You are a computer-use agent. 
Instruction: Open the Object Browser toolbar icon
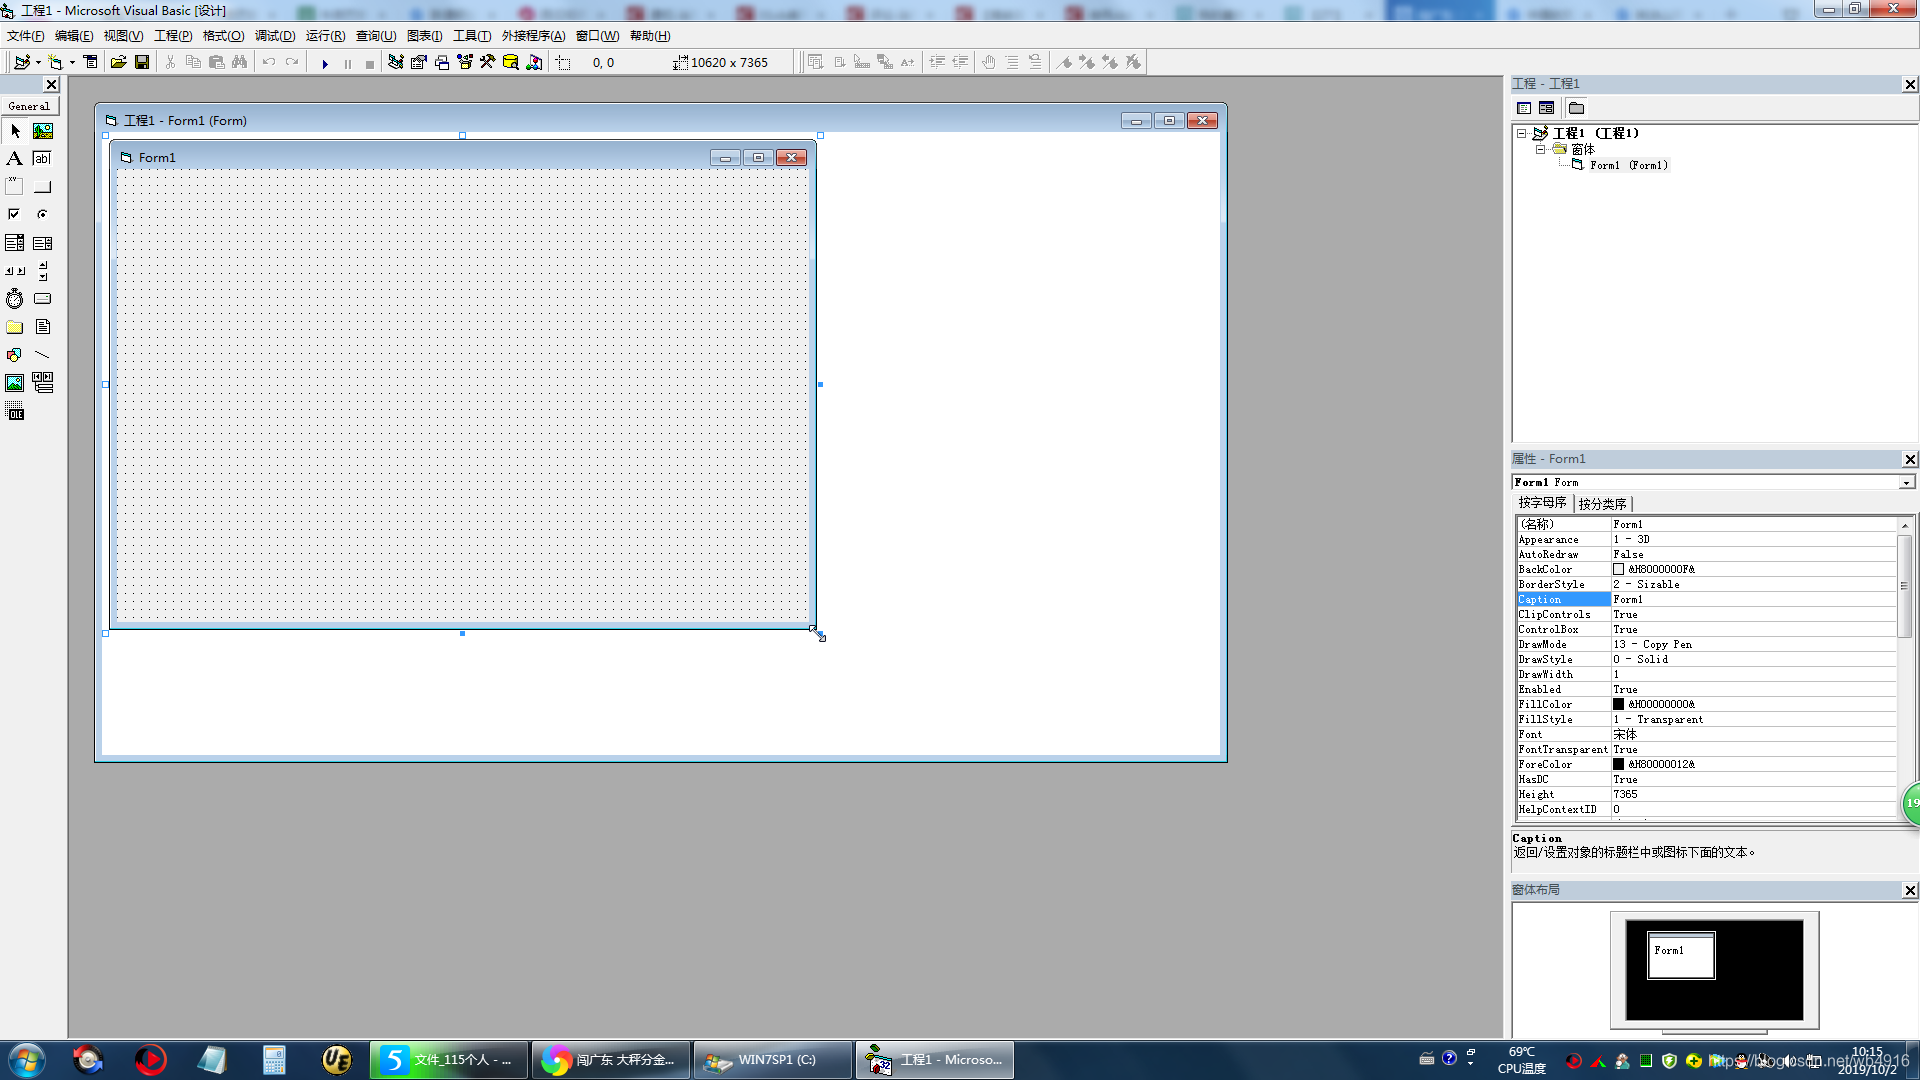click(x=465, y=62)
